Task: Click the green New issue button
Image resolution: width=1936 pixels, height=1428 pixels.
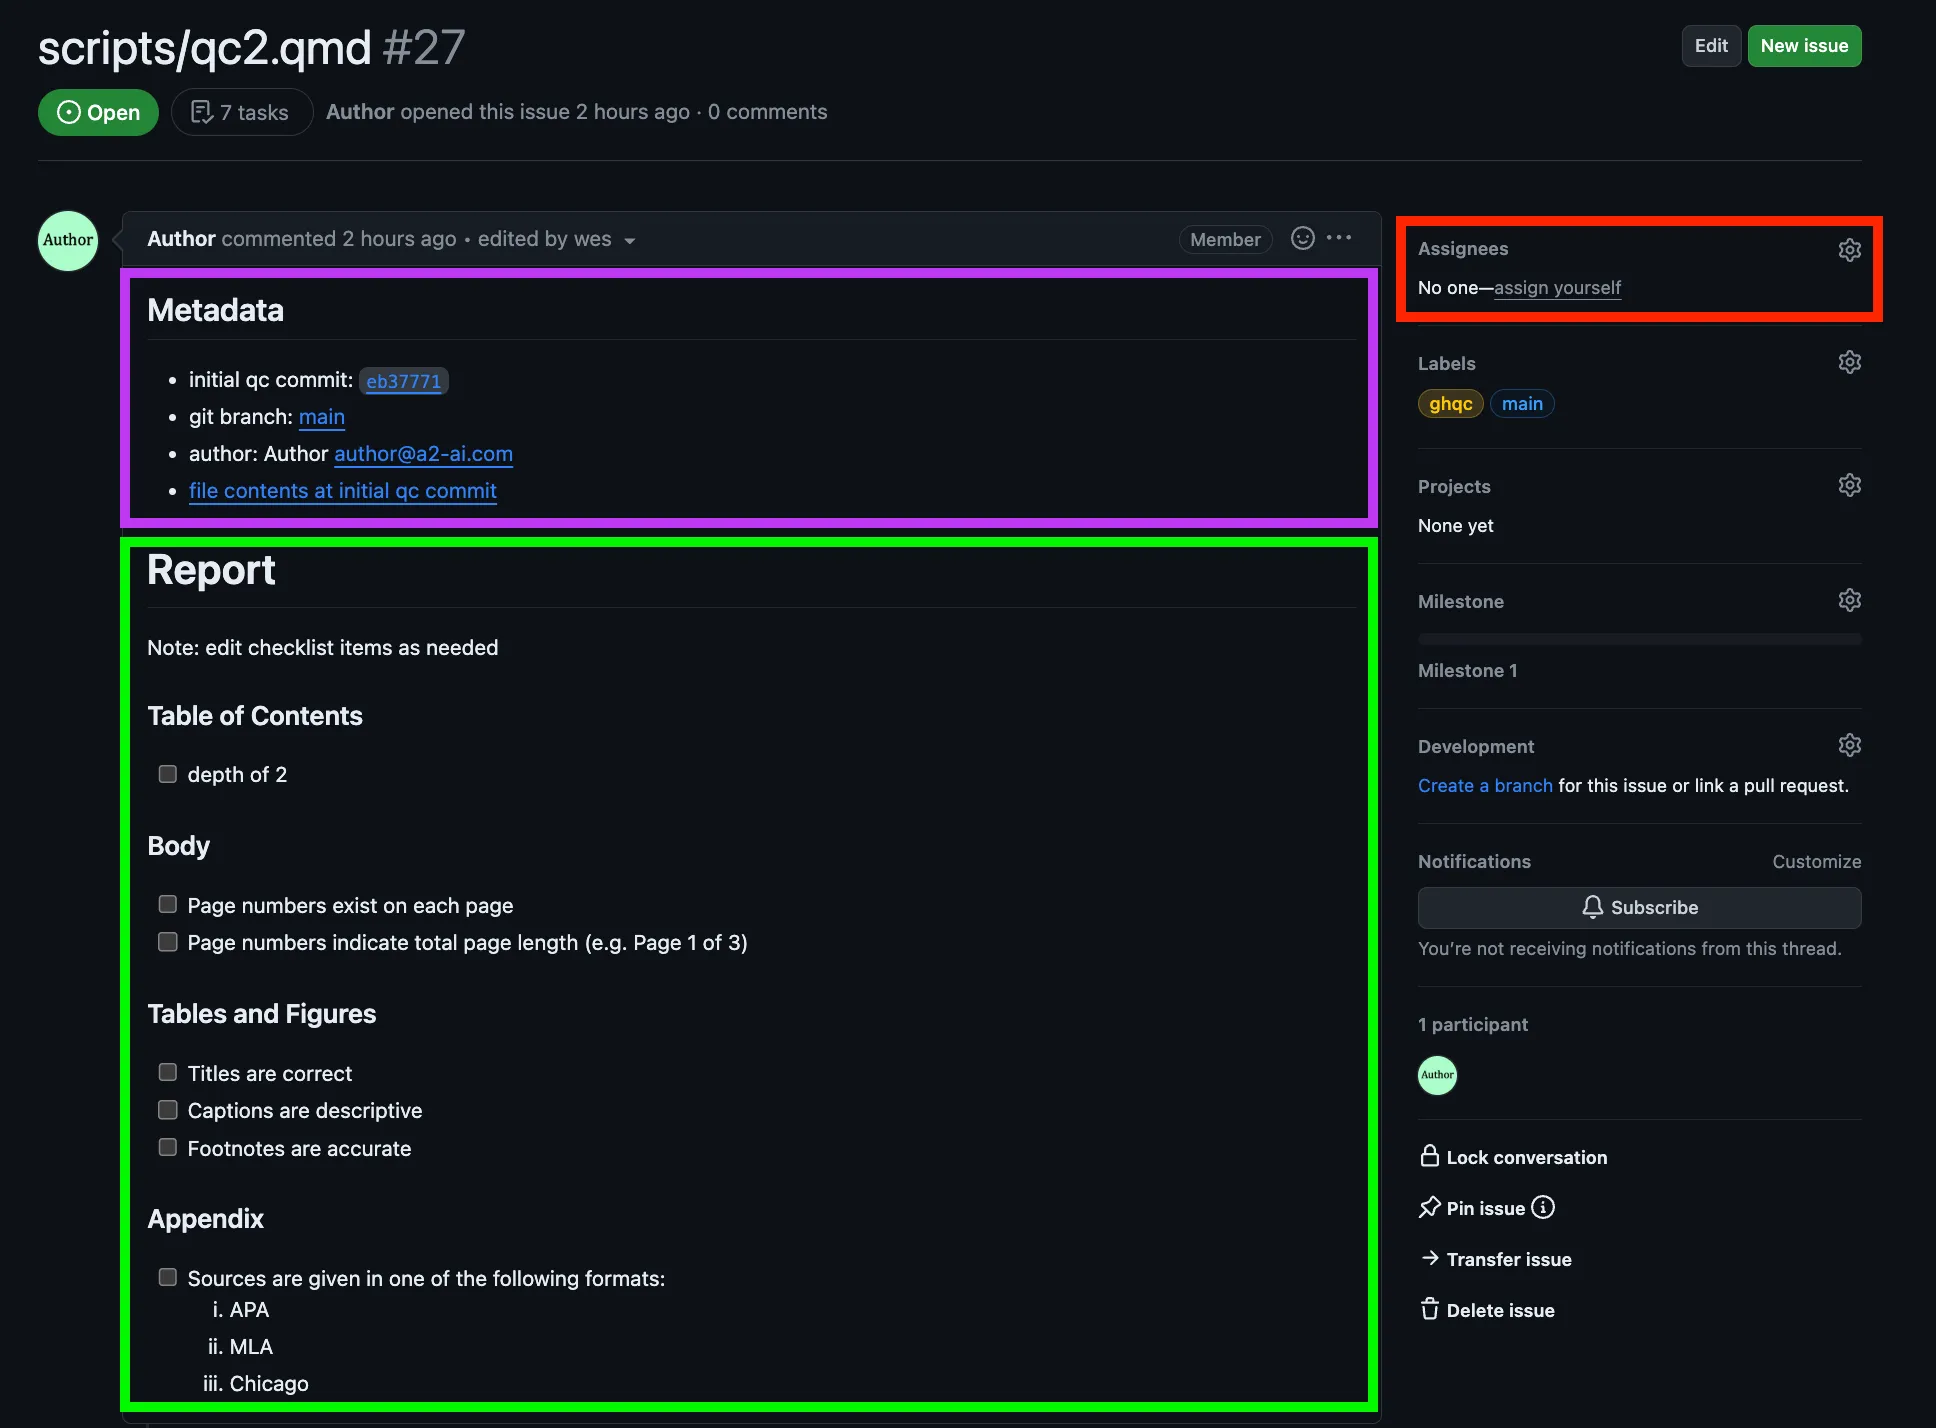Action: (x=1804, y=46)
